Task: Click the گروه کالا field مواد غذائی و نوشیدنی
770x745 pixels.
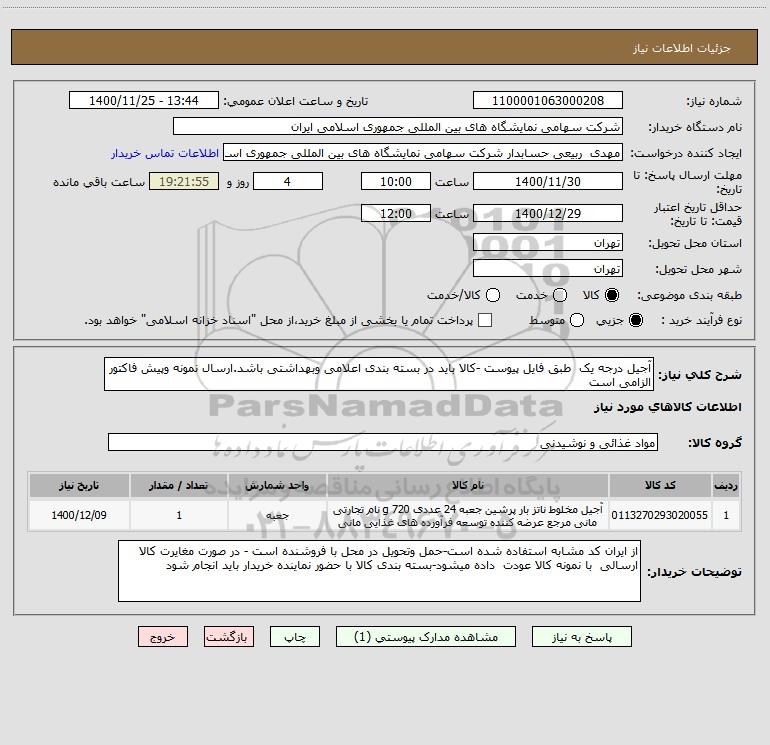Action: click(383, 442)
